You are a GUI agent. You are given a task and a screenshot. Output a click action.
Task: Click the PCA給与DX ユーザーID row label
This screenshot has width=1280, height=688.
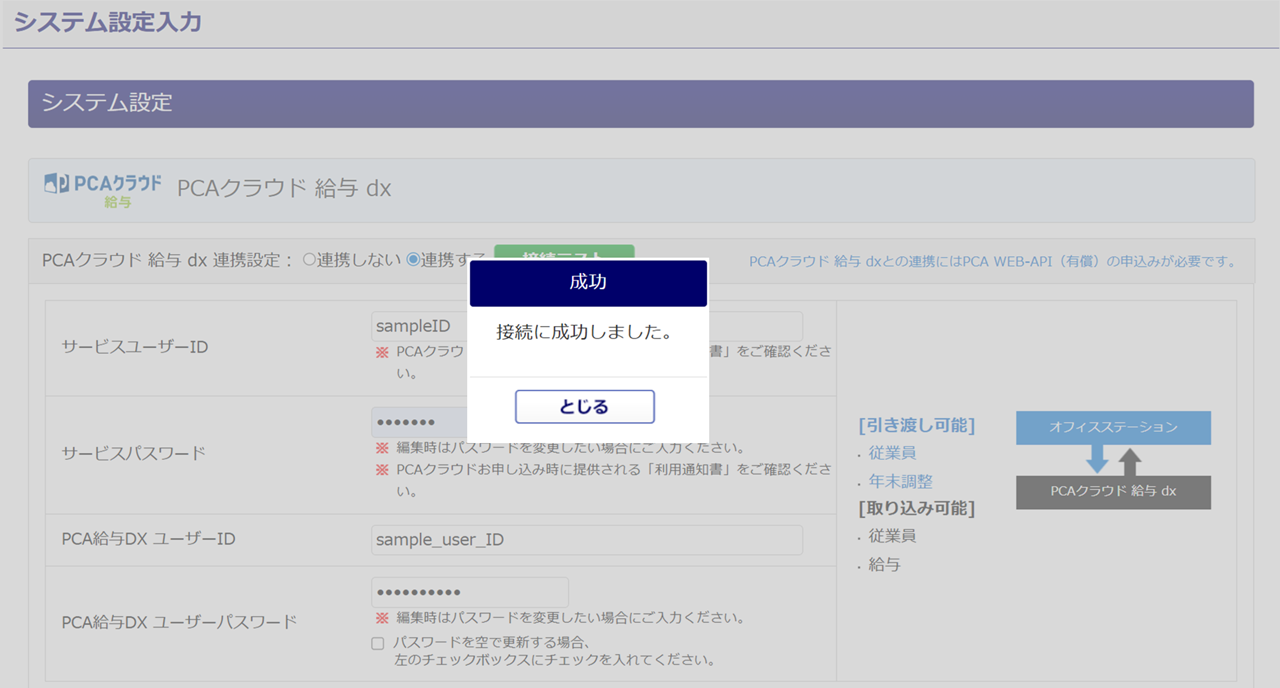pyautogui.click(x=148, y=539)
